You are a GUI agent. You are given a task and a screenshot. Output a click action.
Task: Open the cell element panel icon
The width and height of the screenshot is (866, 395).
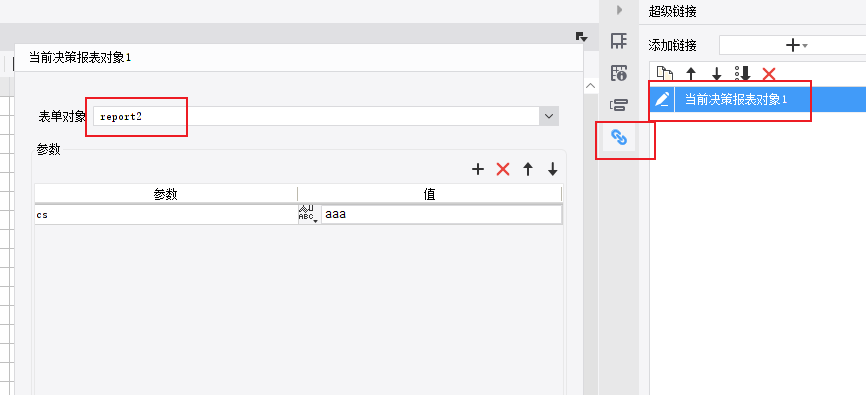[x=619, y=40]
